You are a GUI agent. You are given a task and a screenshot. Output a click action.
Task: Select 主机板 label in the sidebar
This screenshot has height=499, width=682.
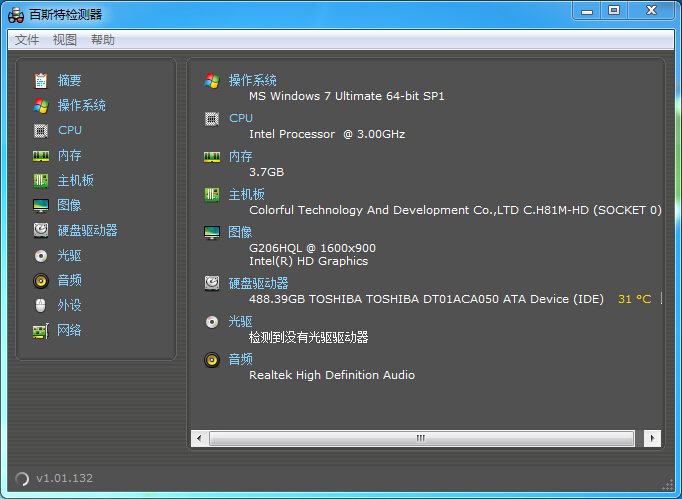pos(76,180)
